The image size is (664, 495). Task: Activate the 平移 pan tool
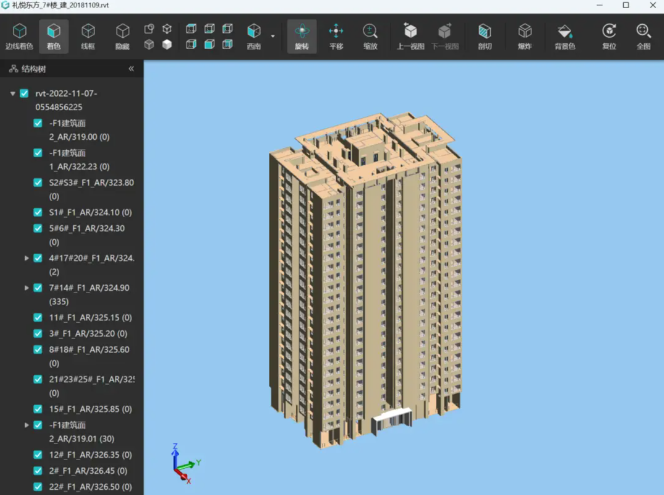pyautogui.click(x=336, y=36)
